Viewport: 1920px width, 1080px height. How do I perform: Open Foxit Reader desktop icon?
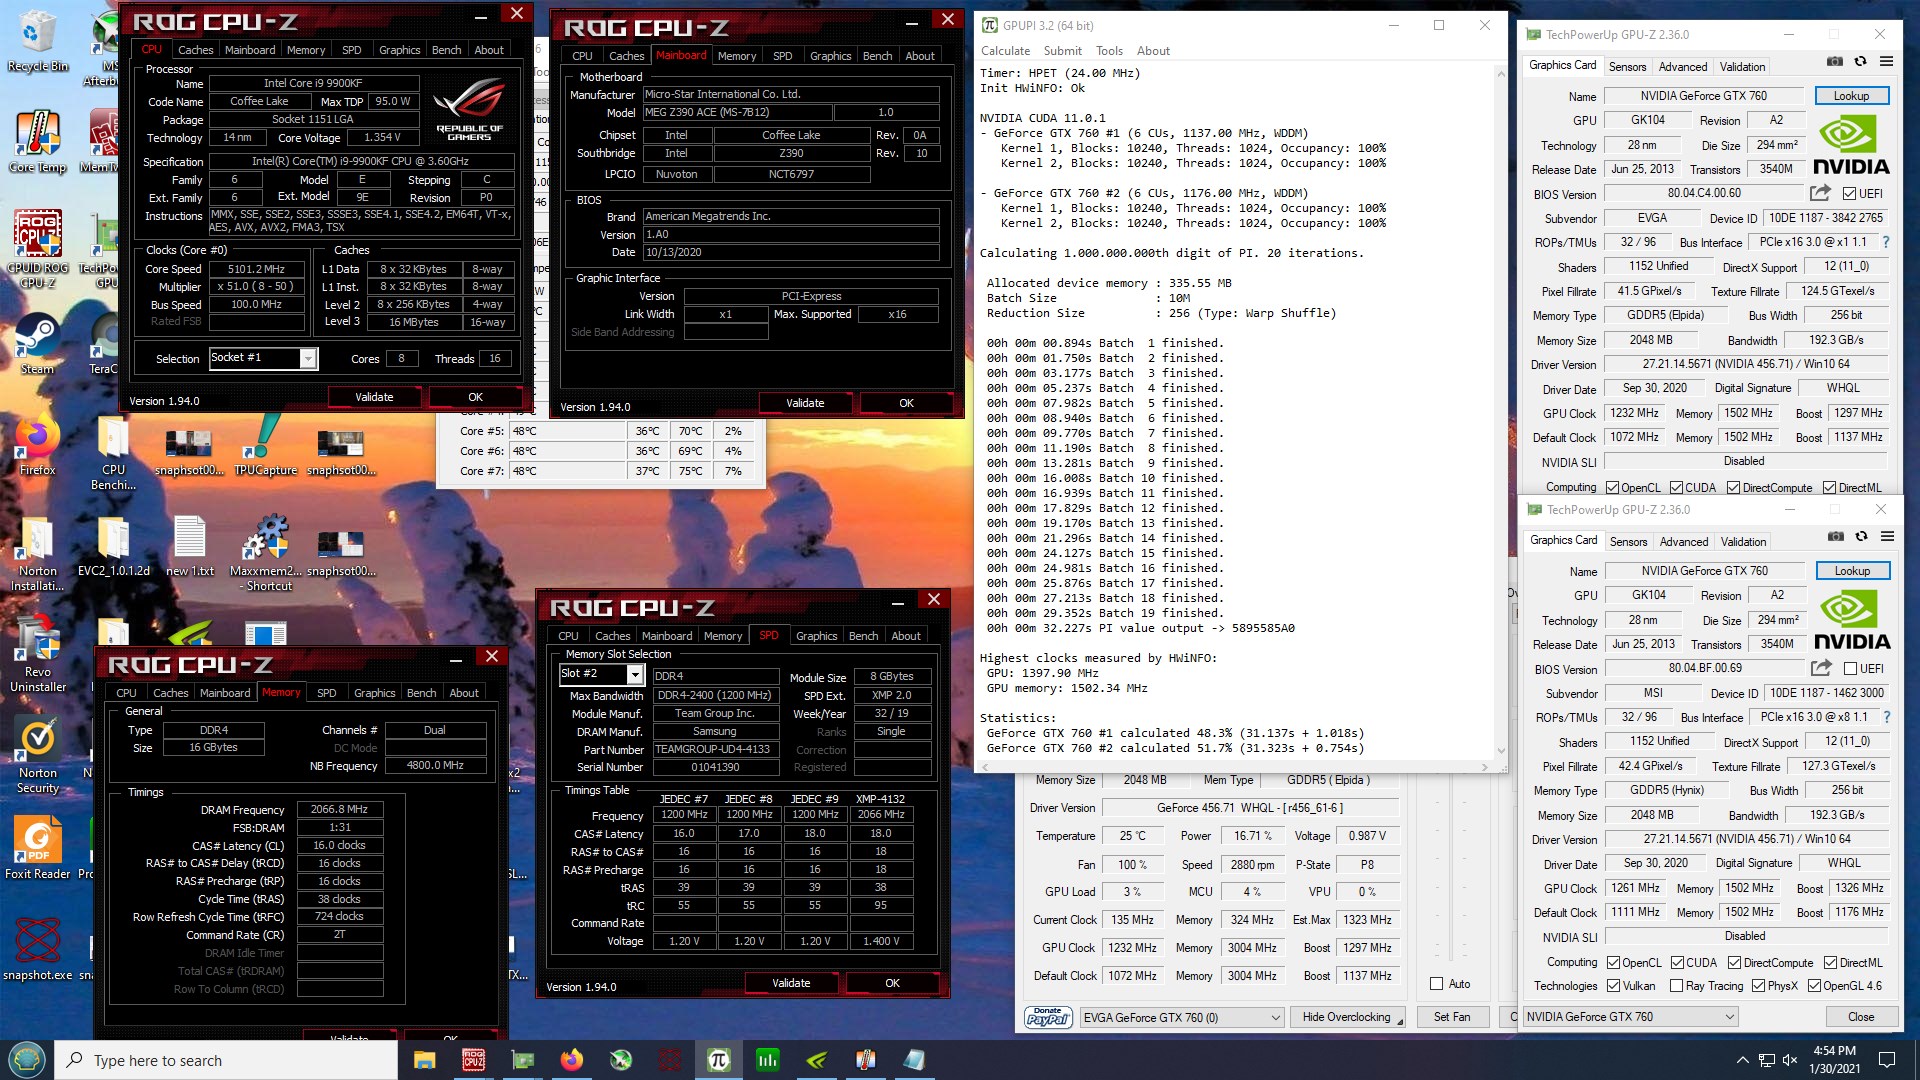38,848
